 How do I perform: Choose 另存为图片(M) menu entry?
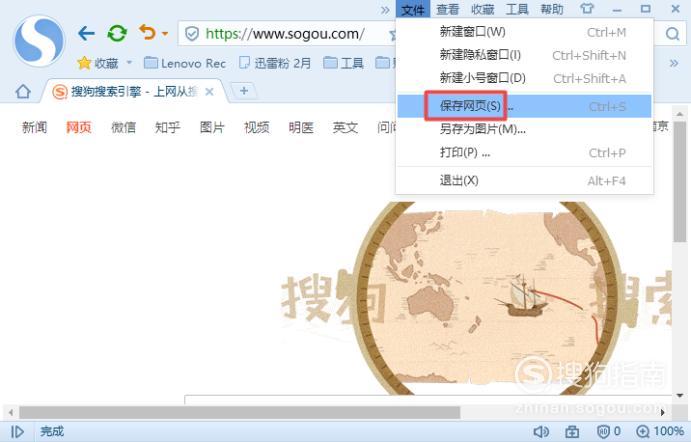click(x=524, y=129)
